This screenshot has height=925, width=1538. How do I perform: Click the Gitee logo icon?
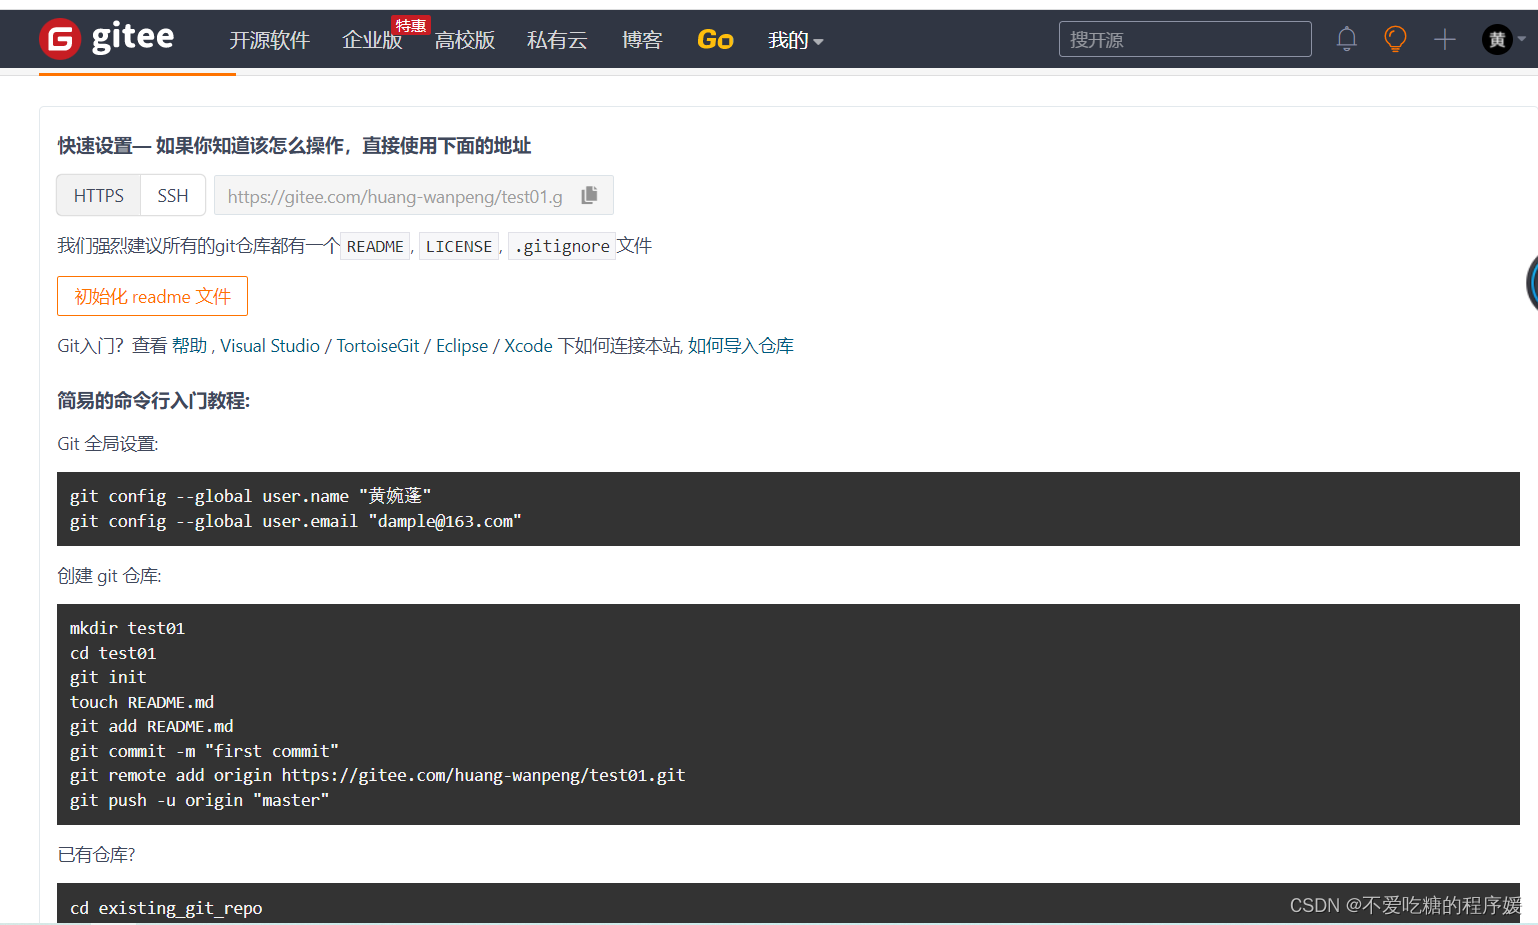[60, 39]
